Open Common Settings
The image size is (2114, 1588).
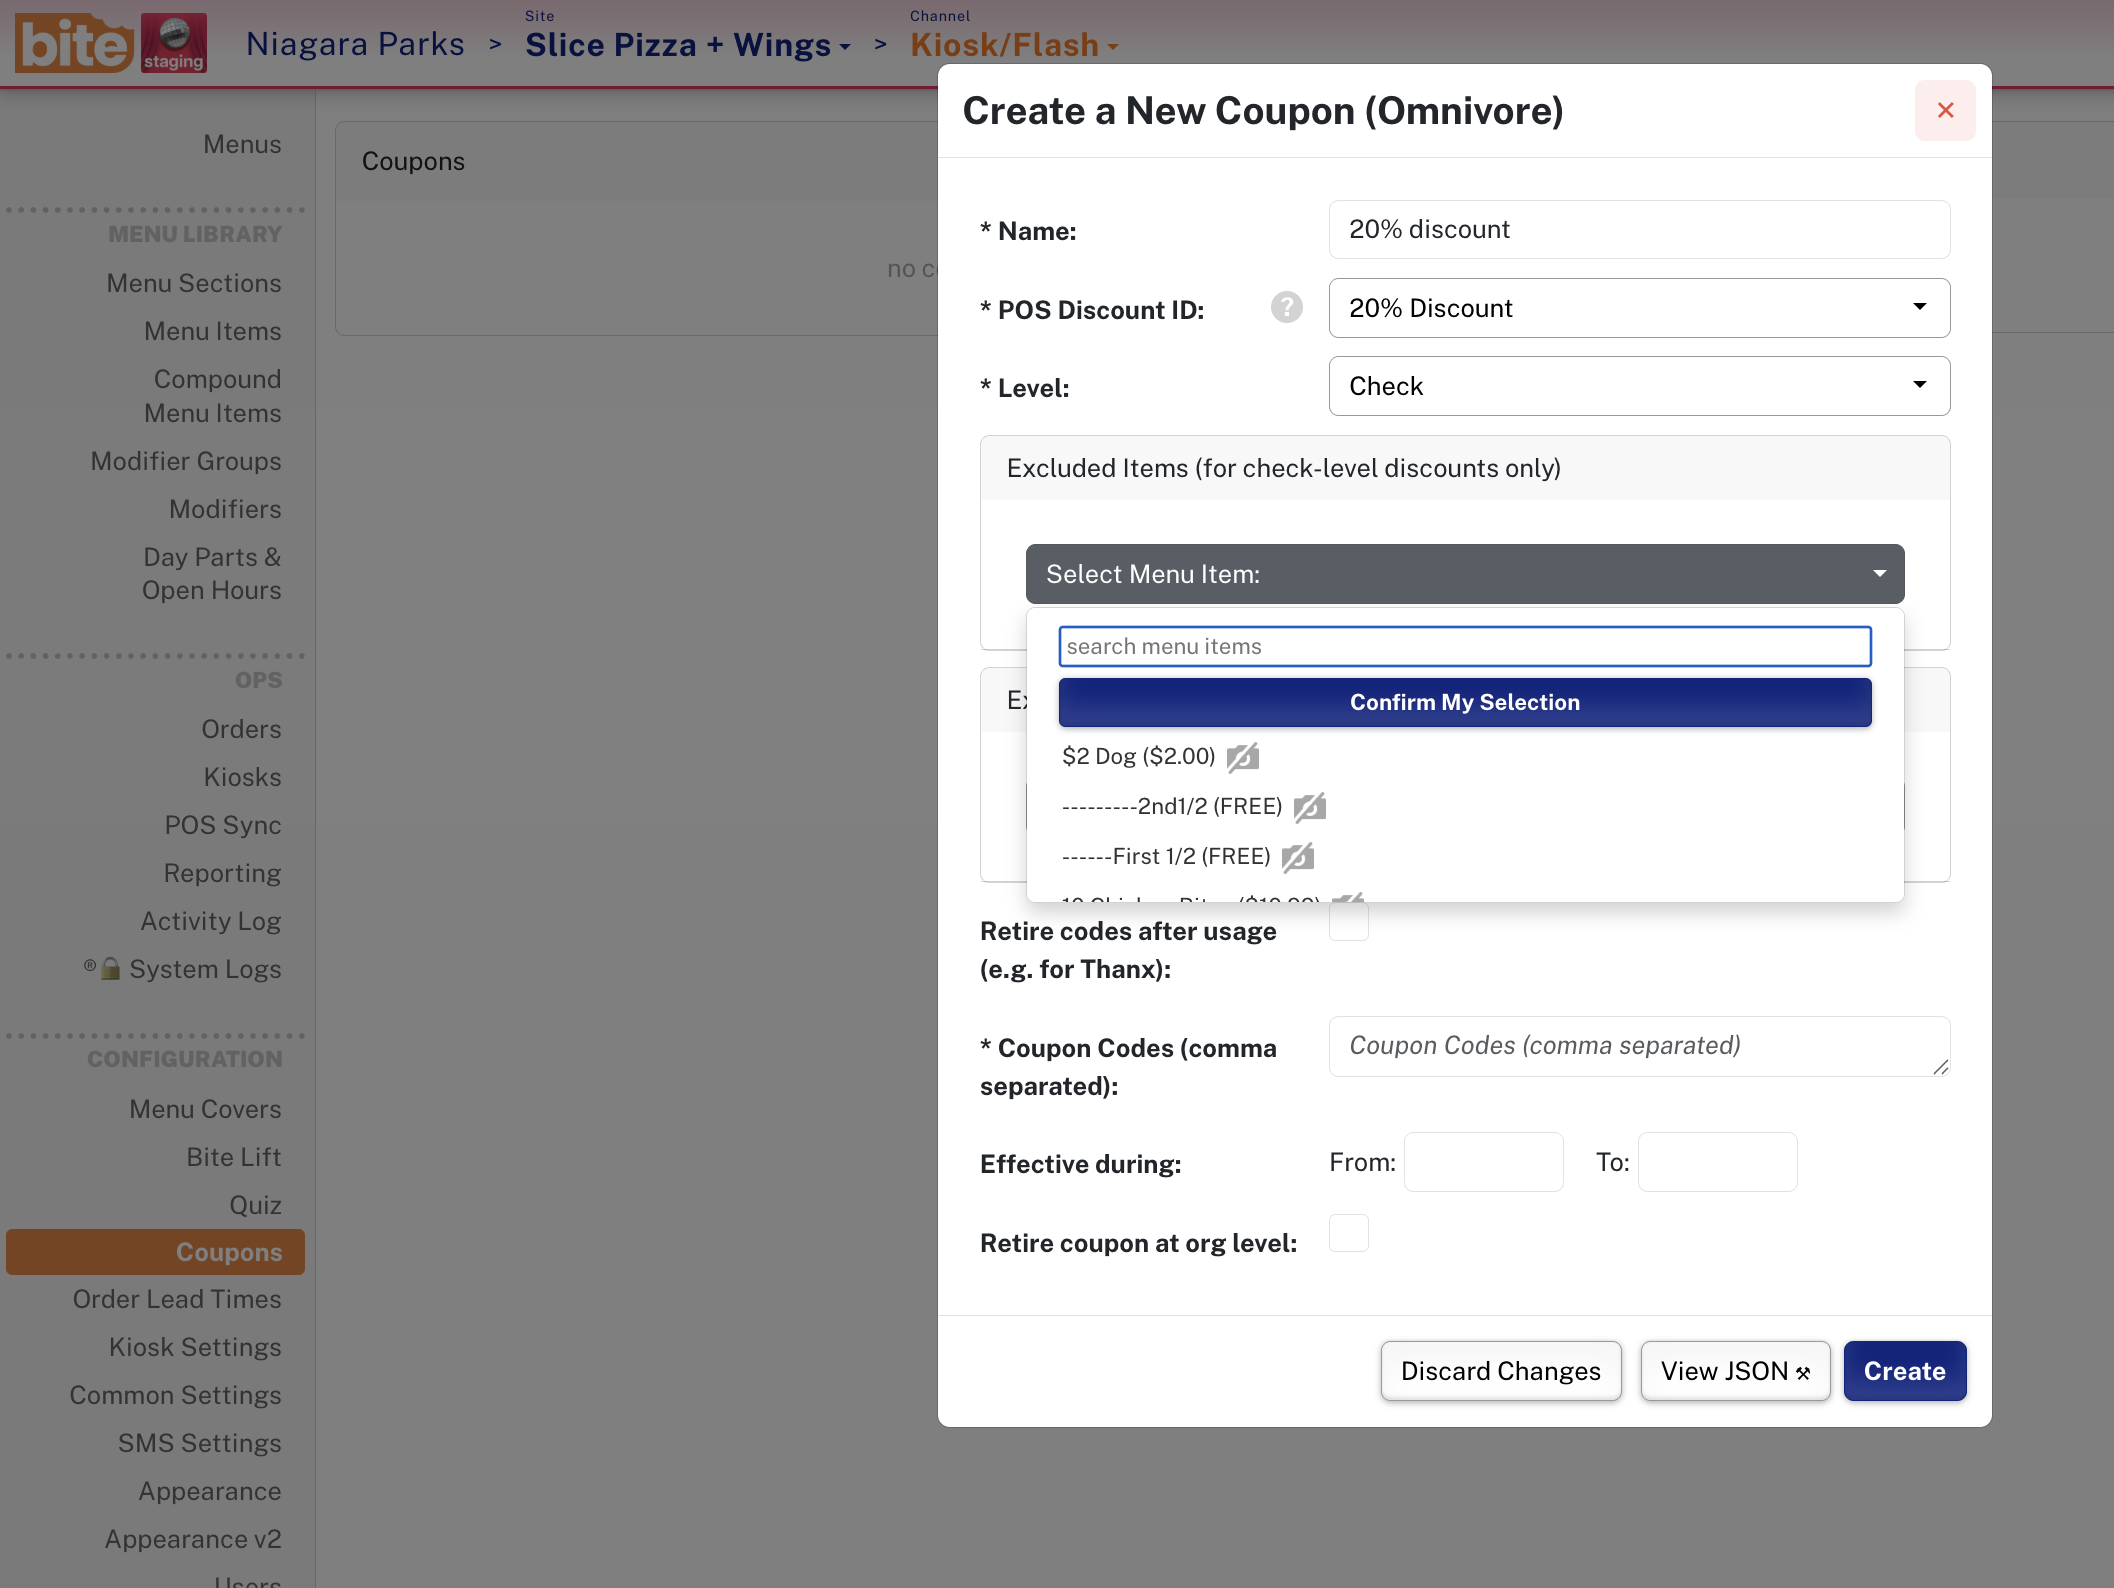pyautogui.click(x=175, y=1395)
